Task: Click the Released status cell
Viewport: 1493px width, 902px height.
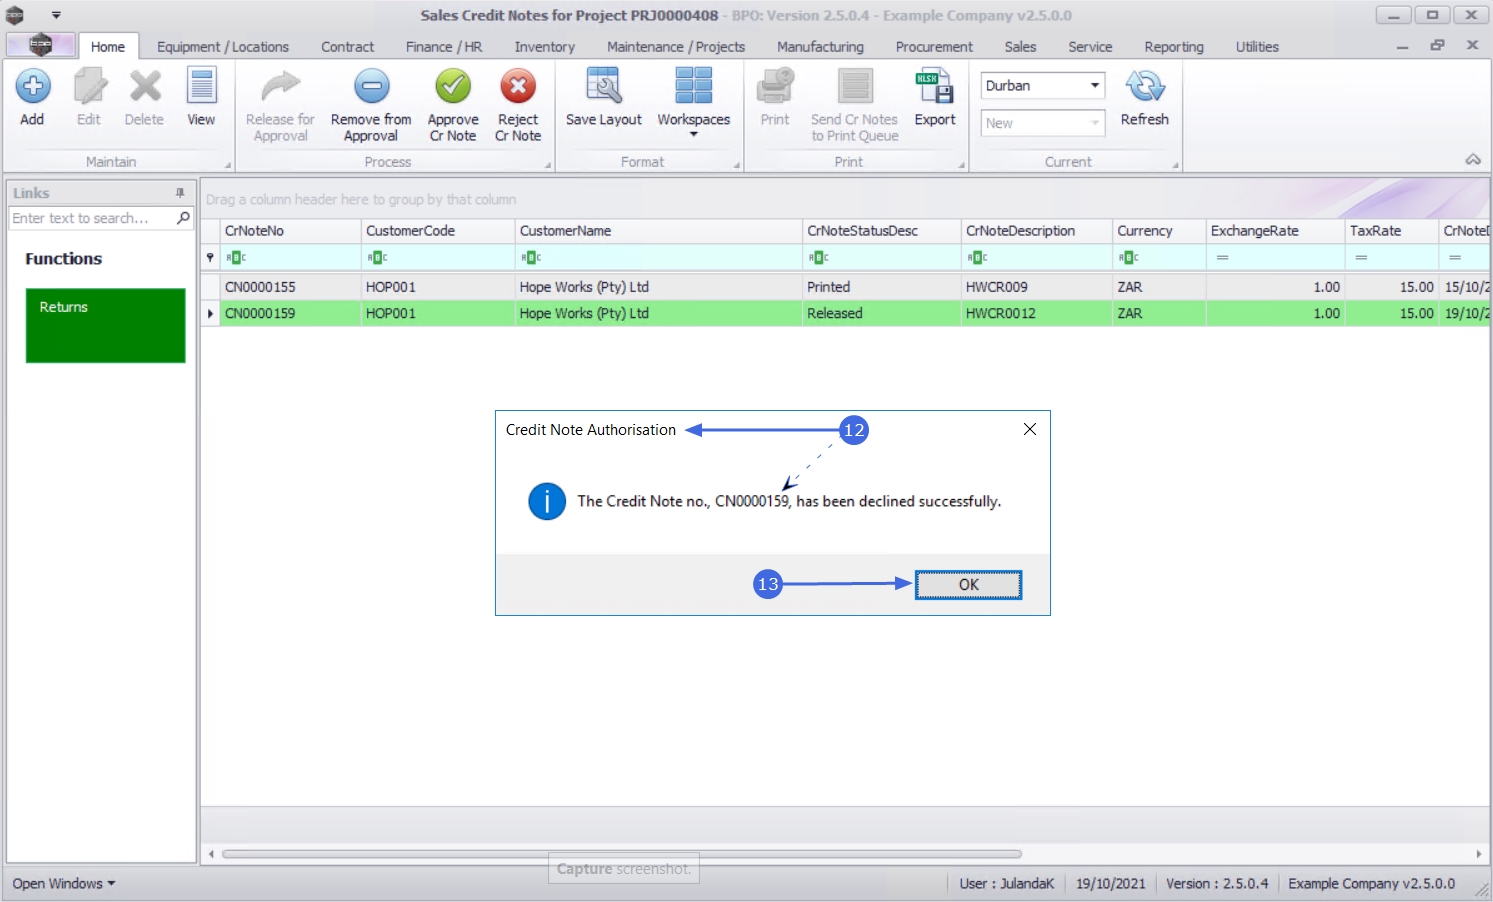Action: 881,313
